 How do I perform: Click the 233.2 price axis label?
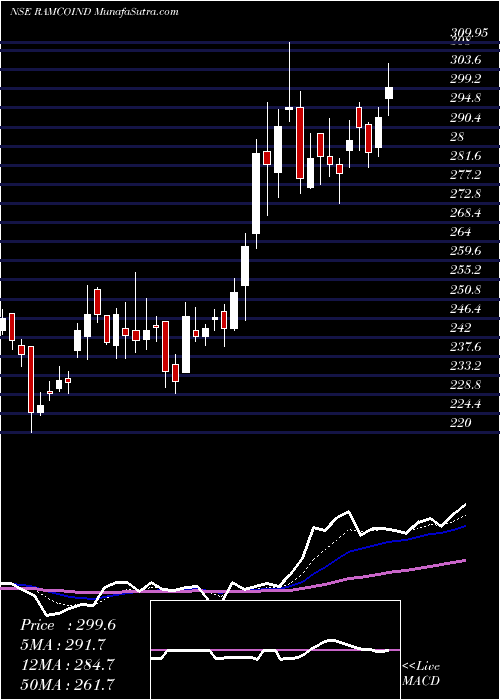pyautogui.click(x=466, y=366)
